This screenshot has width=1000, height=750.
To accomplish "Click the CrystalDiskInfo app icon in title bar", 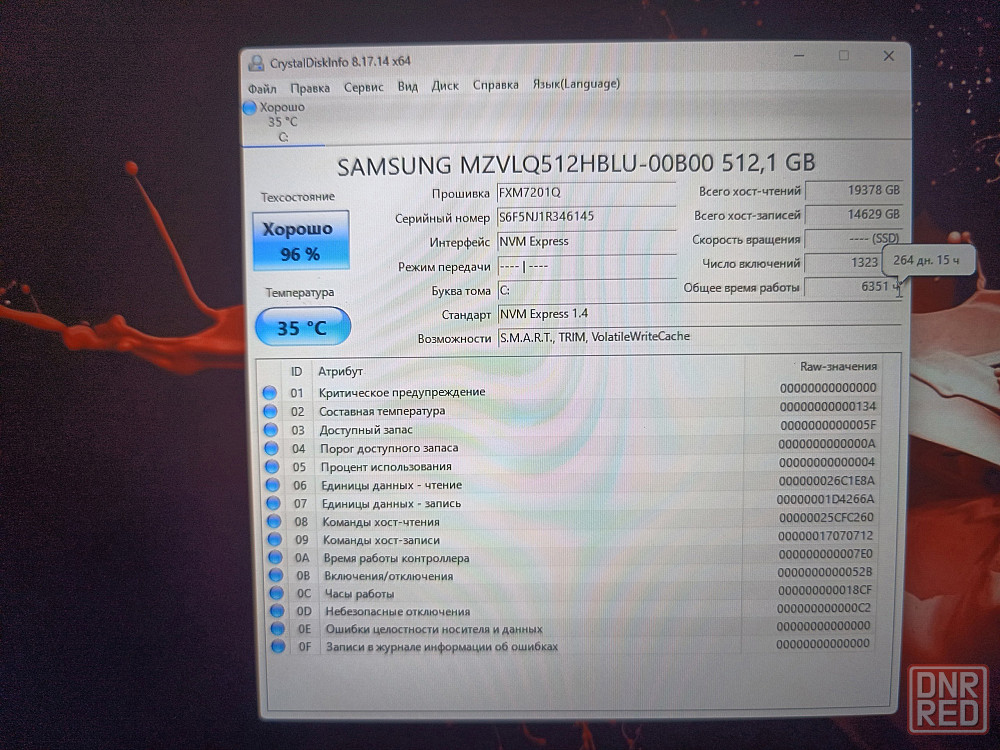I will [x=256, y=62].
